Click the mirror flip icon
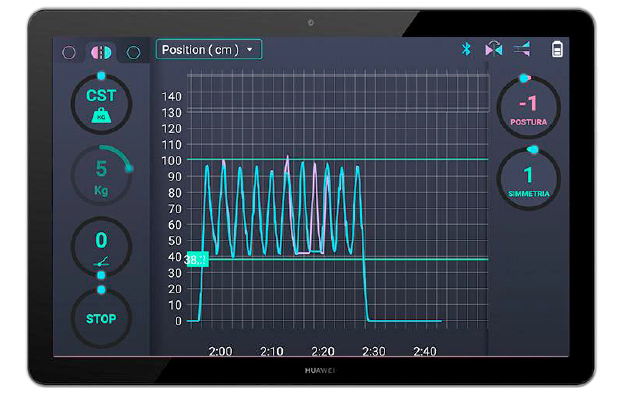The image size is (620, 398). pyautogui.click(x=494, y=49)
